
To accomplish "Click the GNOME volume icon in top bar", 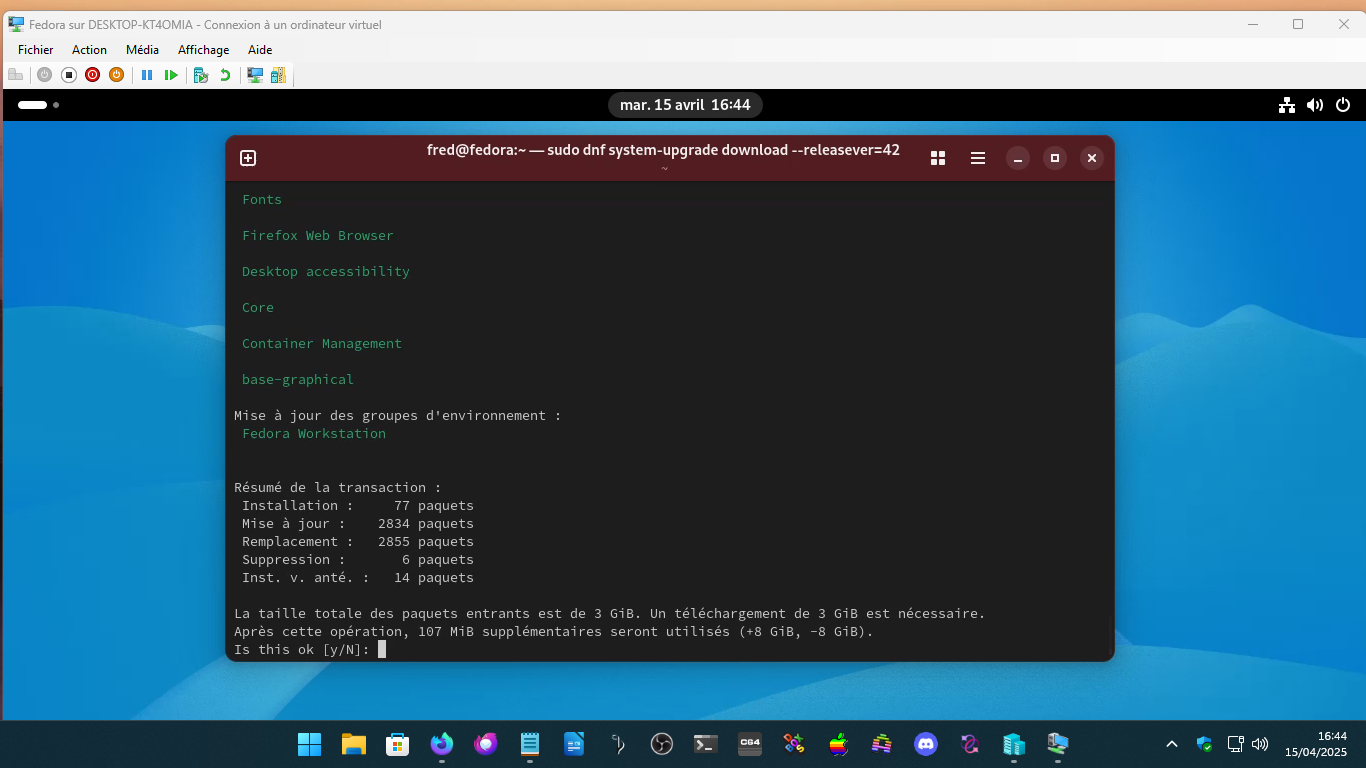I will pyautogui.click(x=1315, y=105).
